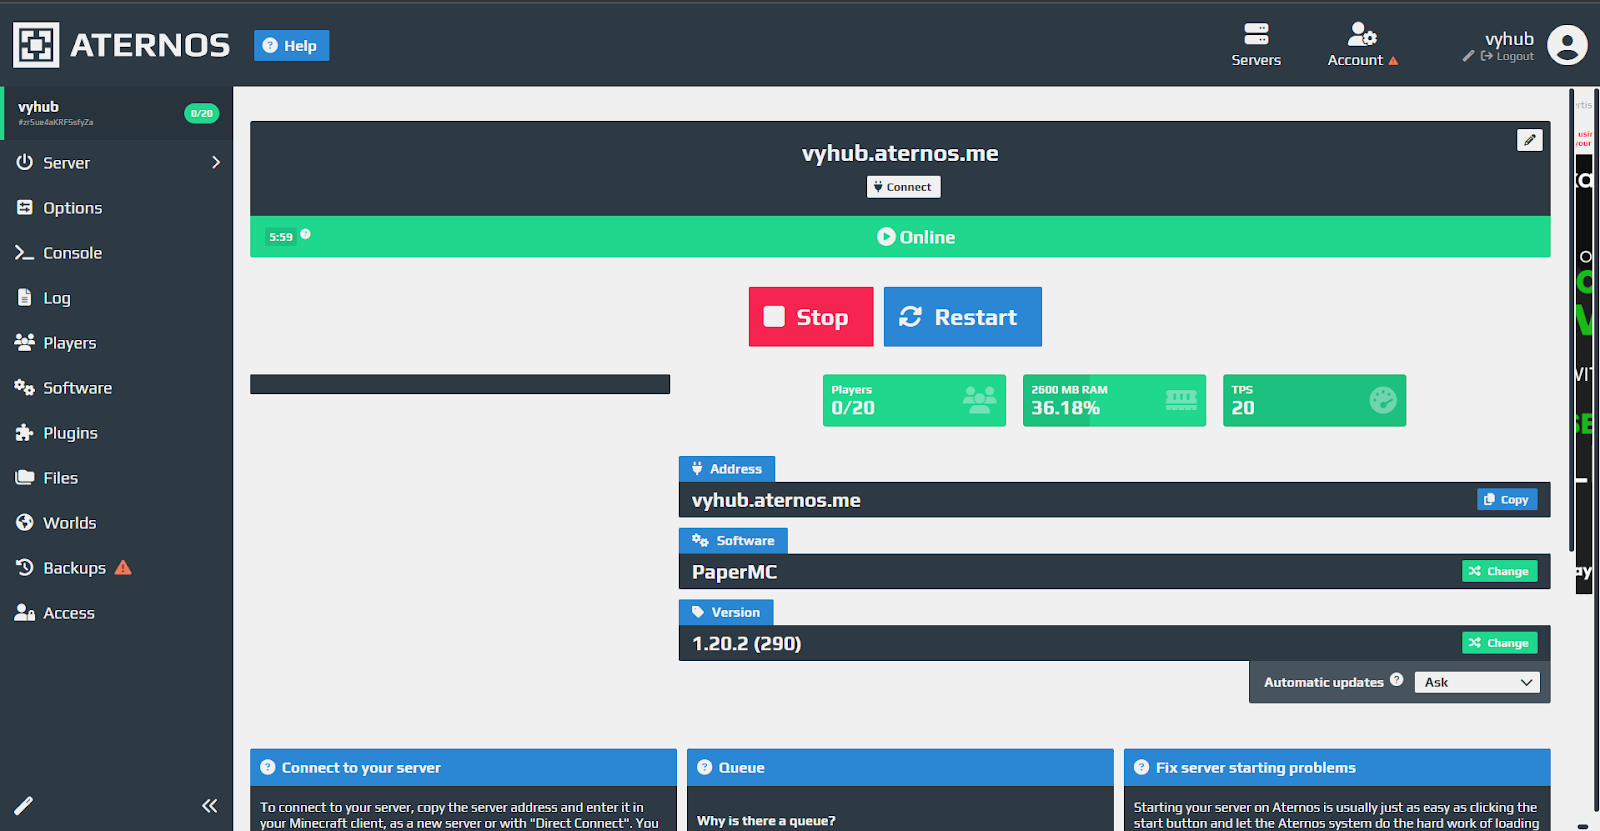Open 'Connect to your server' help card
This screenshot has height=831, width=1600.
pos(463,767)
